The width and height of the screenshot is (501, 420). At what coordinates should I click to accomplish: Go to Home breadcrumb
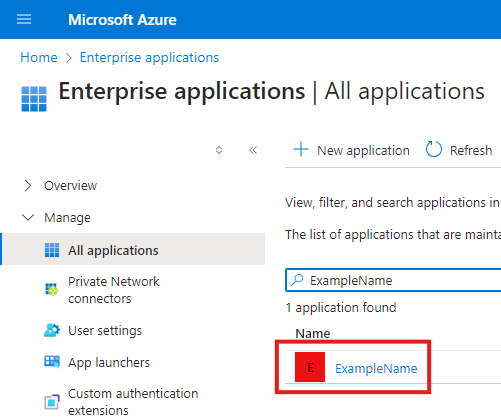(39, 57)
